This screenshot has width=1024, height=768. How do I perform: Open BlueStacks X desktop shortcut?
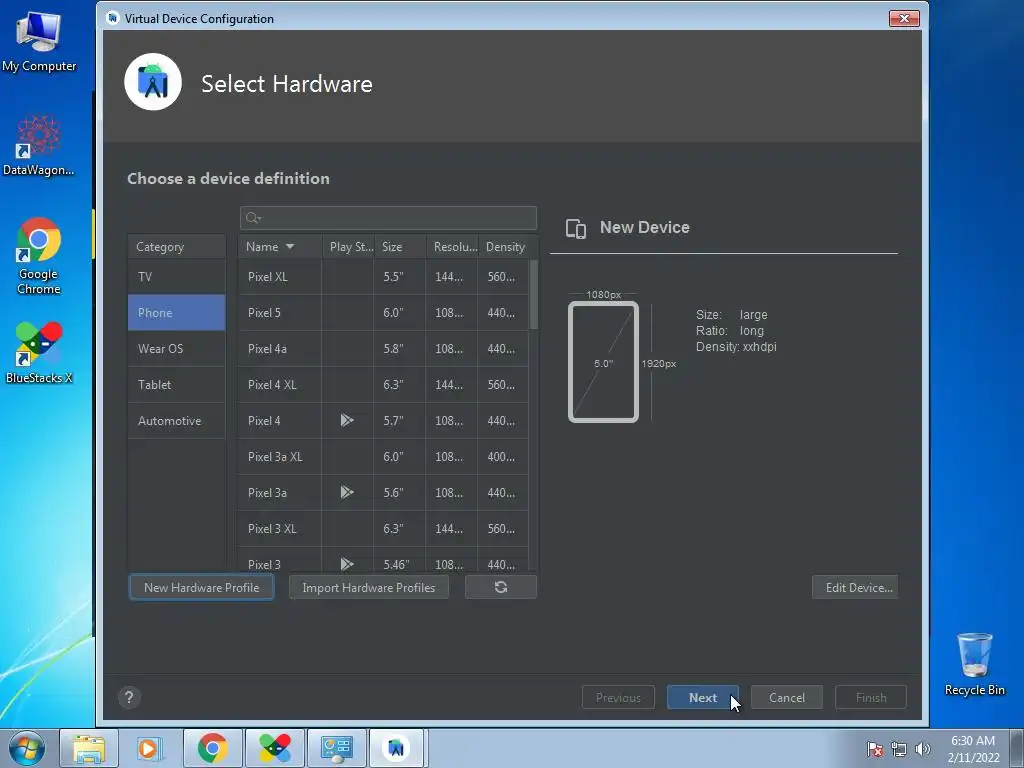pyautogui.click(x=39, y=353)
